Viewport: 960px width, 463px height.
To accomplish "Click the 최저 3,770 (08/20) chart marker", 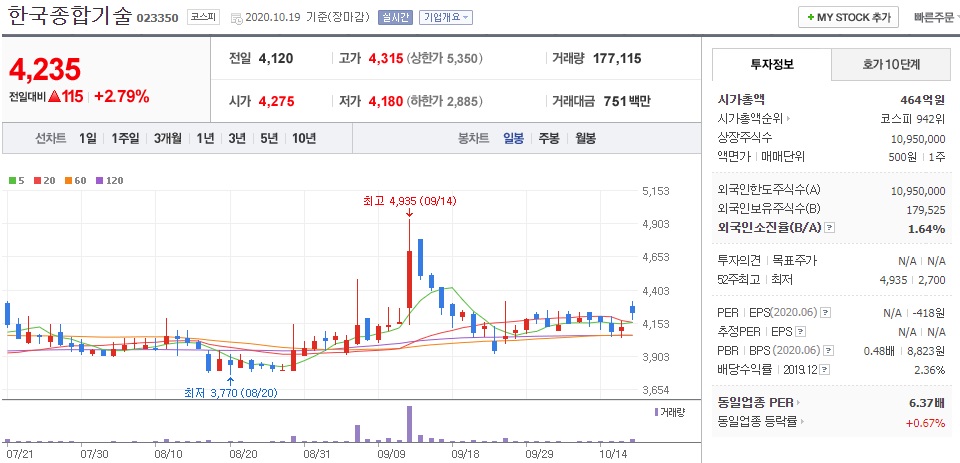I will tap(231, 393).
